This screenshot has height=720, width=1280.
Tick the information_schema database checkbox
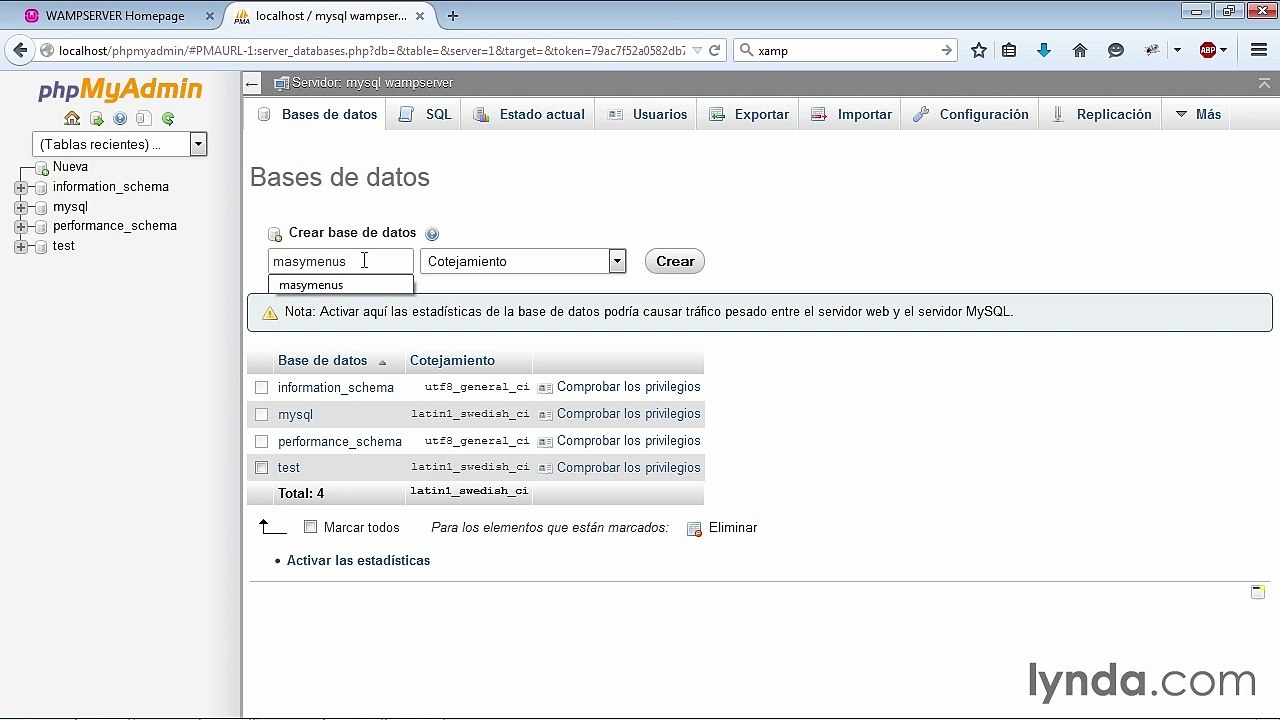click(261, 387)
